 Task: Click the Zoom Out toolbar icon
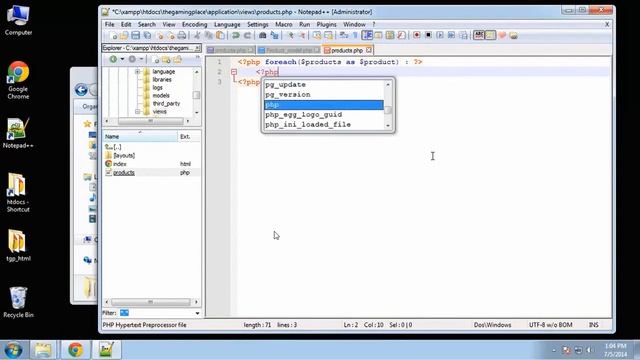click(302, 36)
